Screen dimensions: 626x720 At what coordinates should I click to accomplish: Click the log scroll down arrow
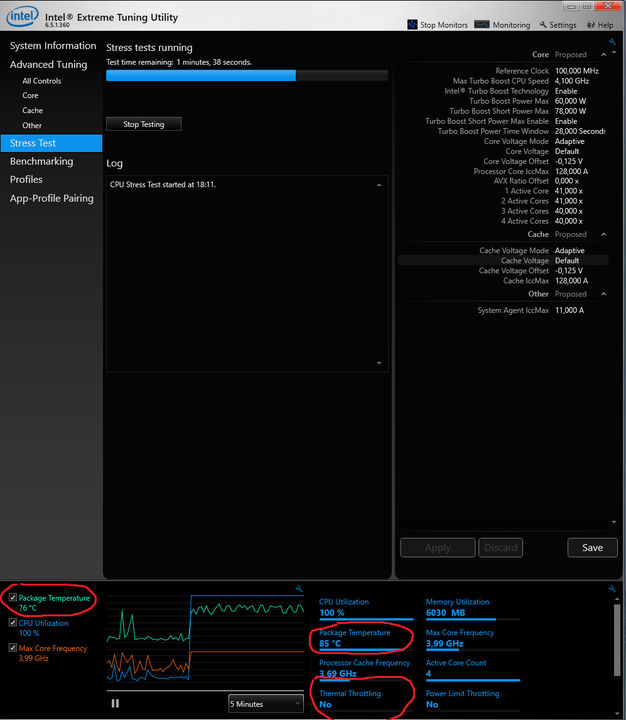379,363
